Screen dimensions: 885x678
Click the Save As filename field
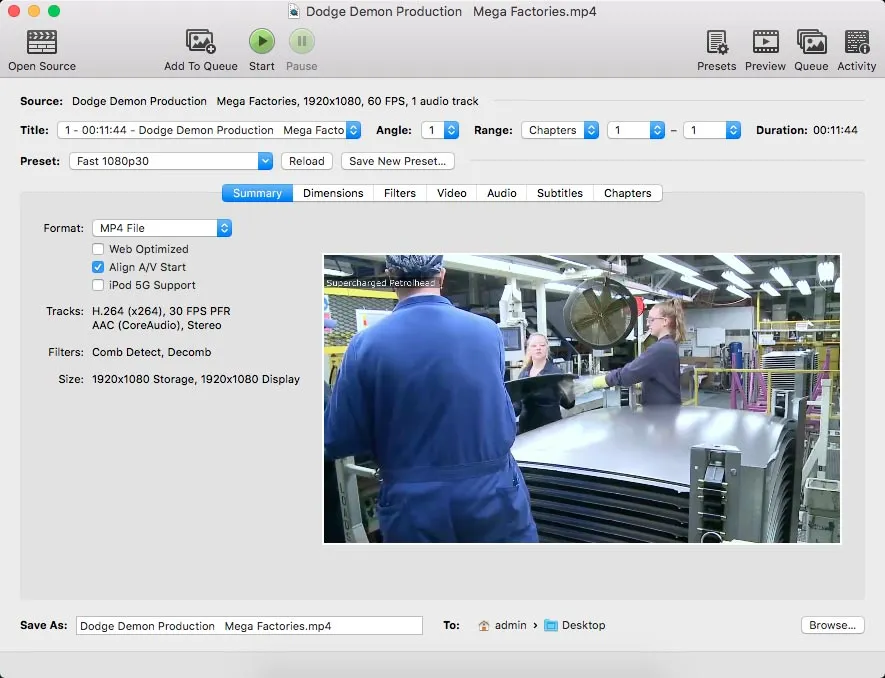(x=250, y=625)
